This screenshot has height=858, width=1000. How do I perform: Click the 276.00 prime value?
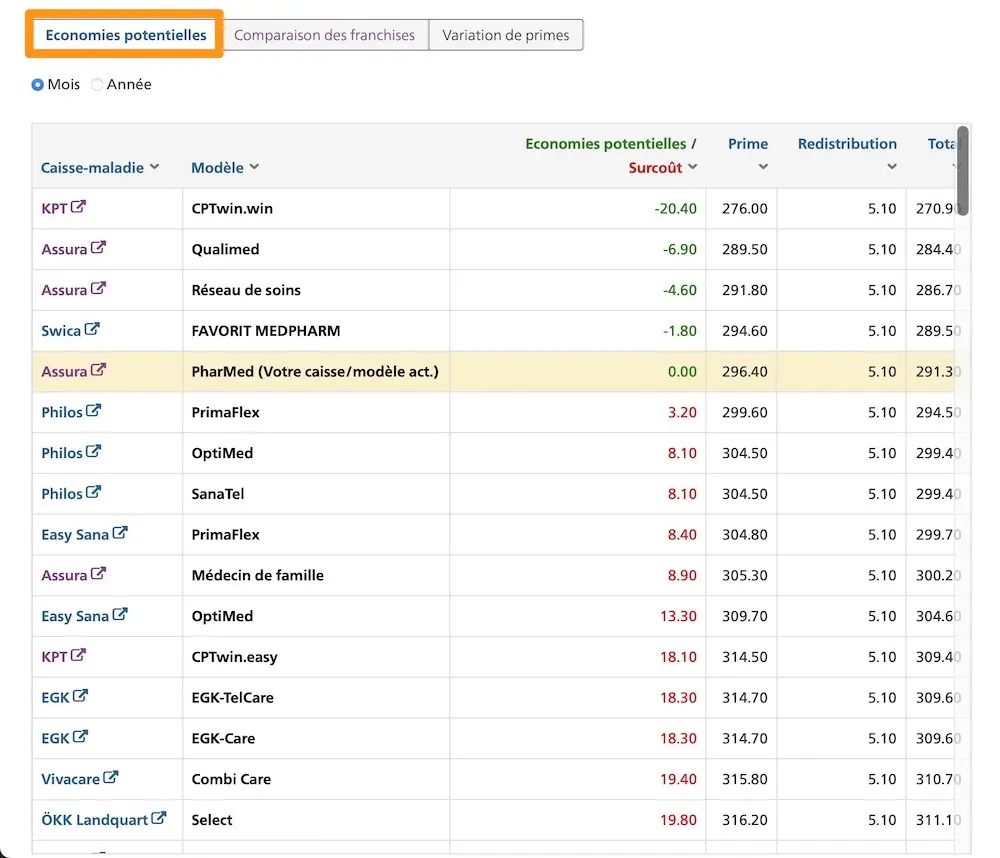click(744, 209)
